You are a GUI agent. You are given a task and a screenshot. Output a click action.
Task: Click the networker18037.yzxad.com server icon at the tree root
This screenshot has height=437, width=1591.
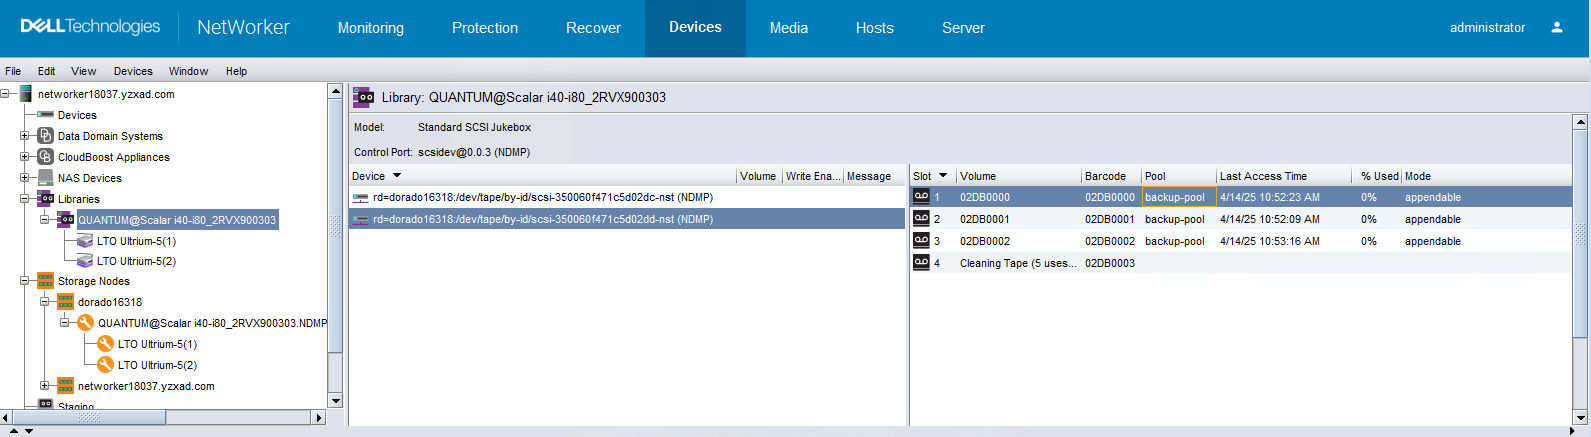(x=26, y=94)
